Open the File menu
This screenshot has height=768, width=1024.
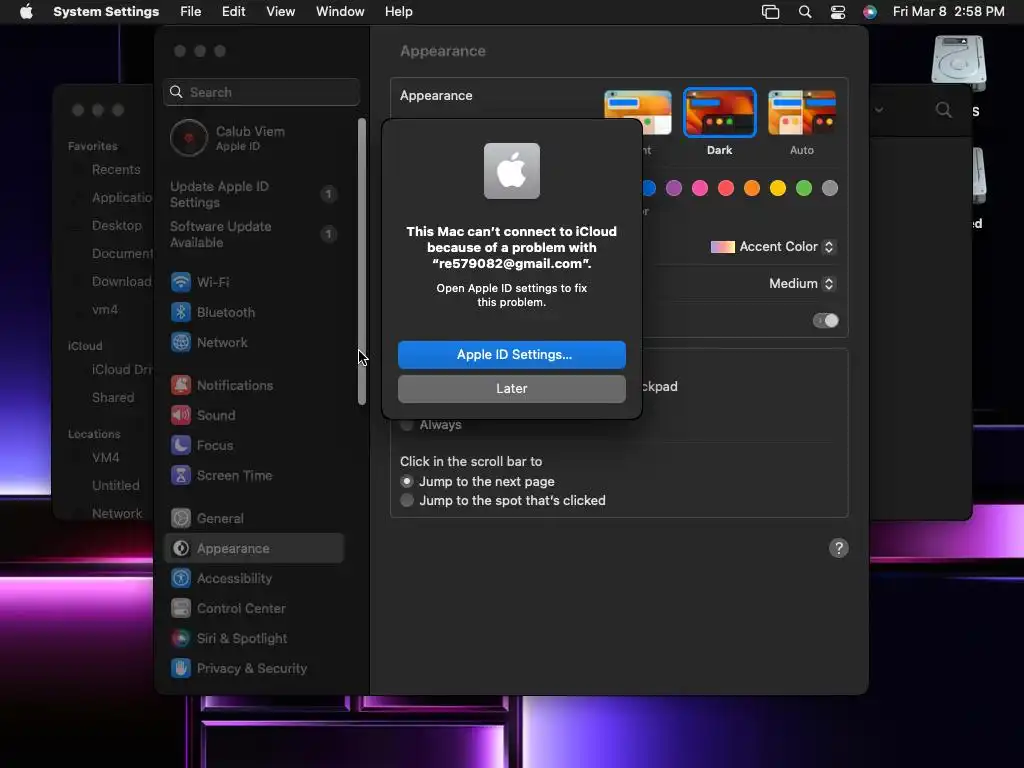[x=191, y=12]
